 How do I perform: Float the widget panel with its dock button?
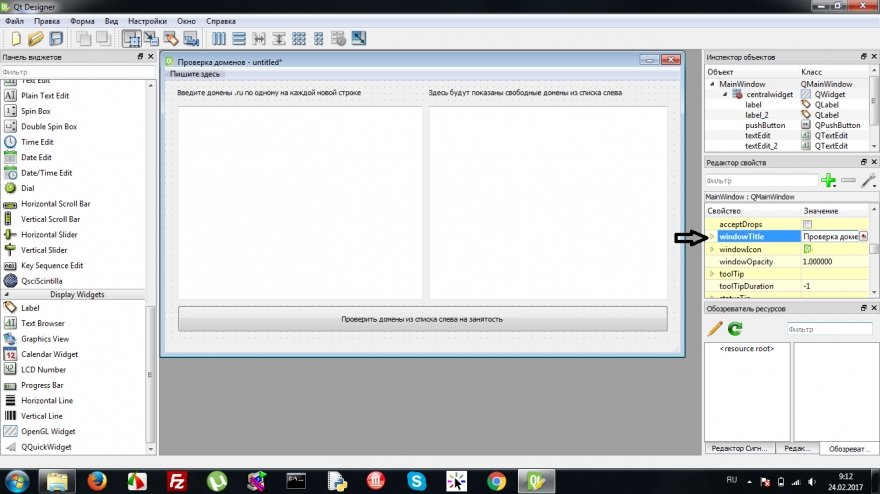(140, 57)
